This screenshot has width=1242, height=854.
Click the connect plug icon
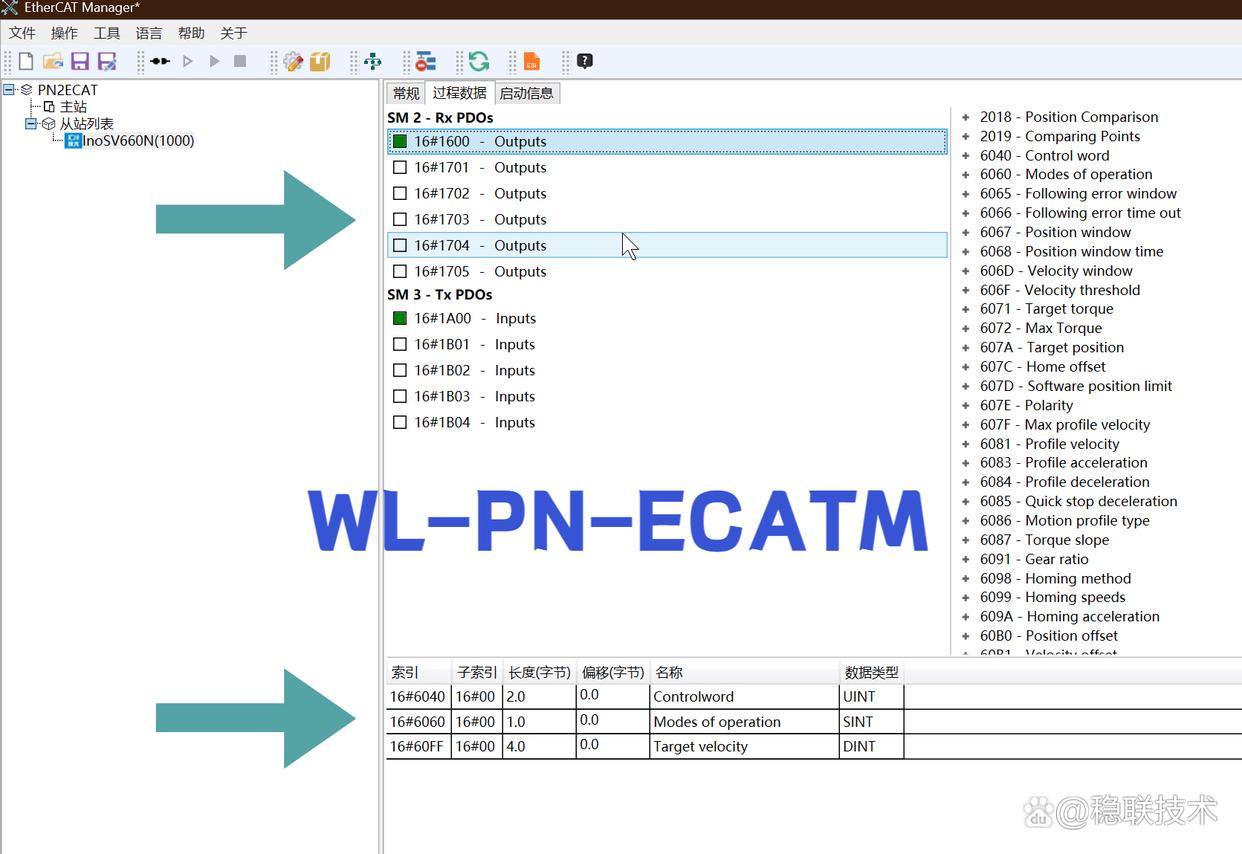point(160,62)
